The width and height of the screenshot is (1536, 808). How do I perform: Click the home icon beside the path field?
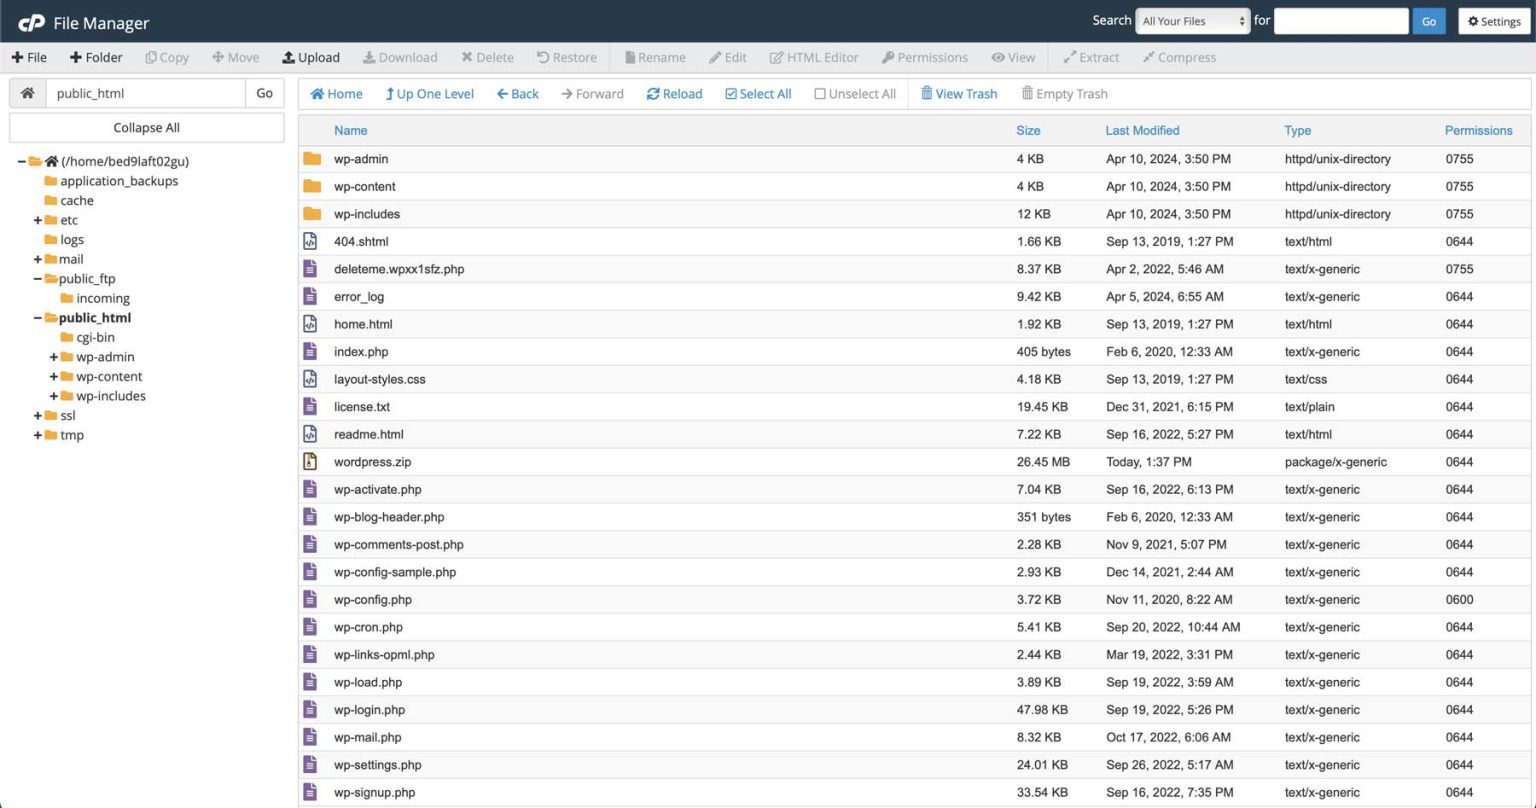tap(27, 92)
